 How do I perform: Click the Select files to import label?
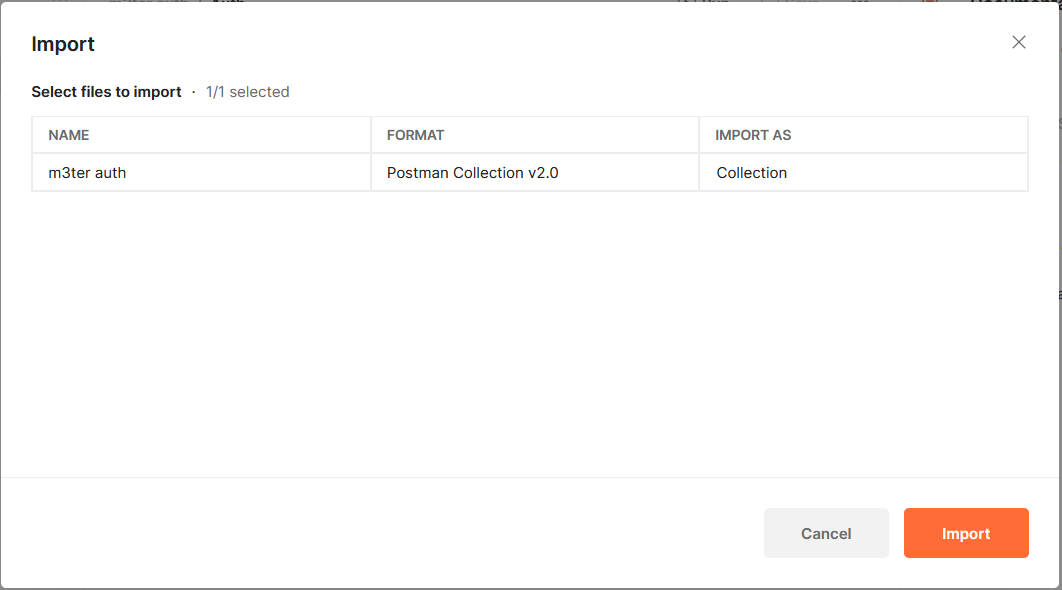tap(106, 91)
